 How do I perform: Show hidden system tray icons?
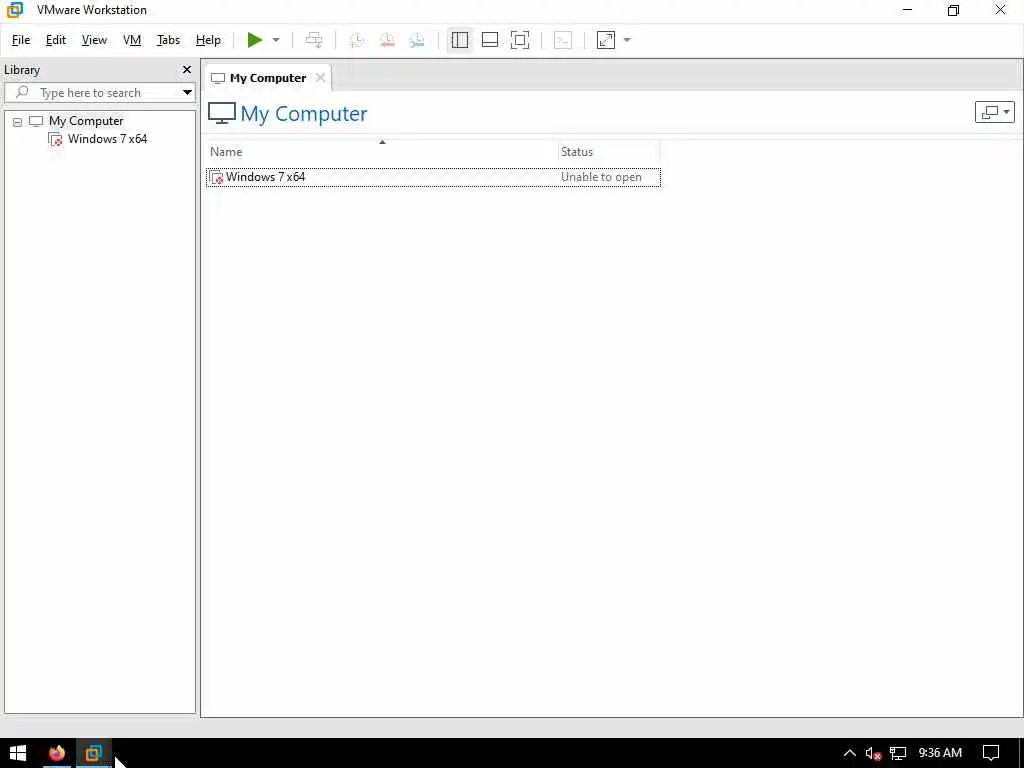pos(850,753)
